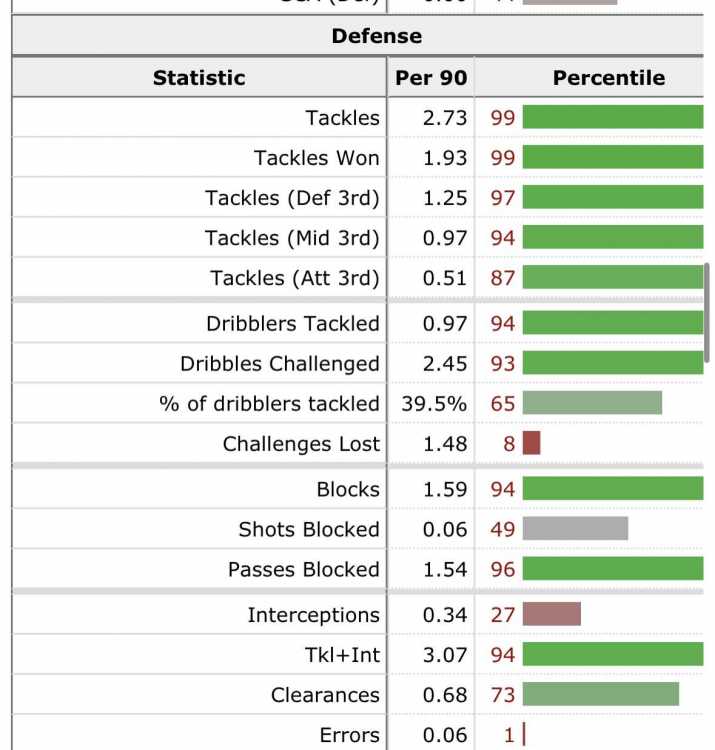
Task: Click the vertical scrollbar thumb
Action: coord(708,312)
